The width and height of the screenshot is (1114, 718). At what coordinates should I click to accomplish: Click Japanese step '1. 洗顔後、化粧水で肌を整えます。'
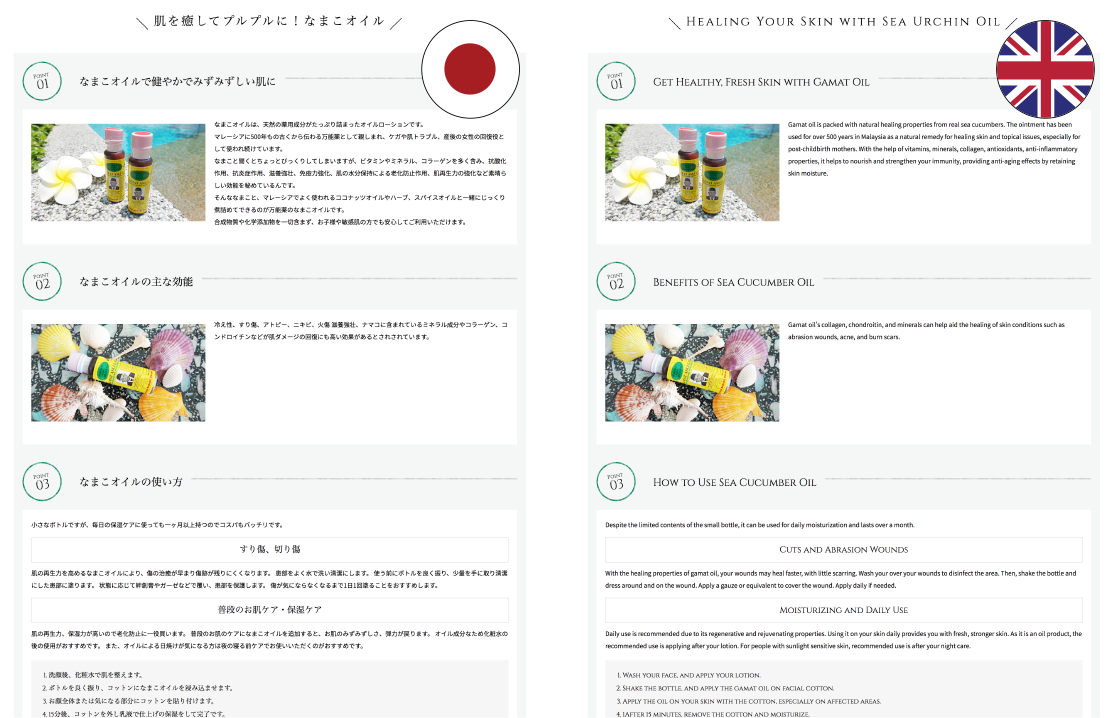[x=92, y=675]
